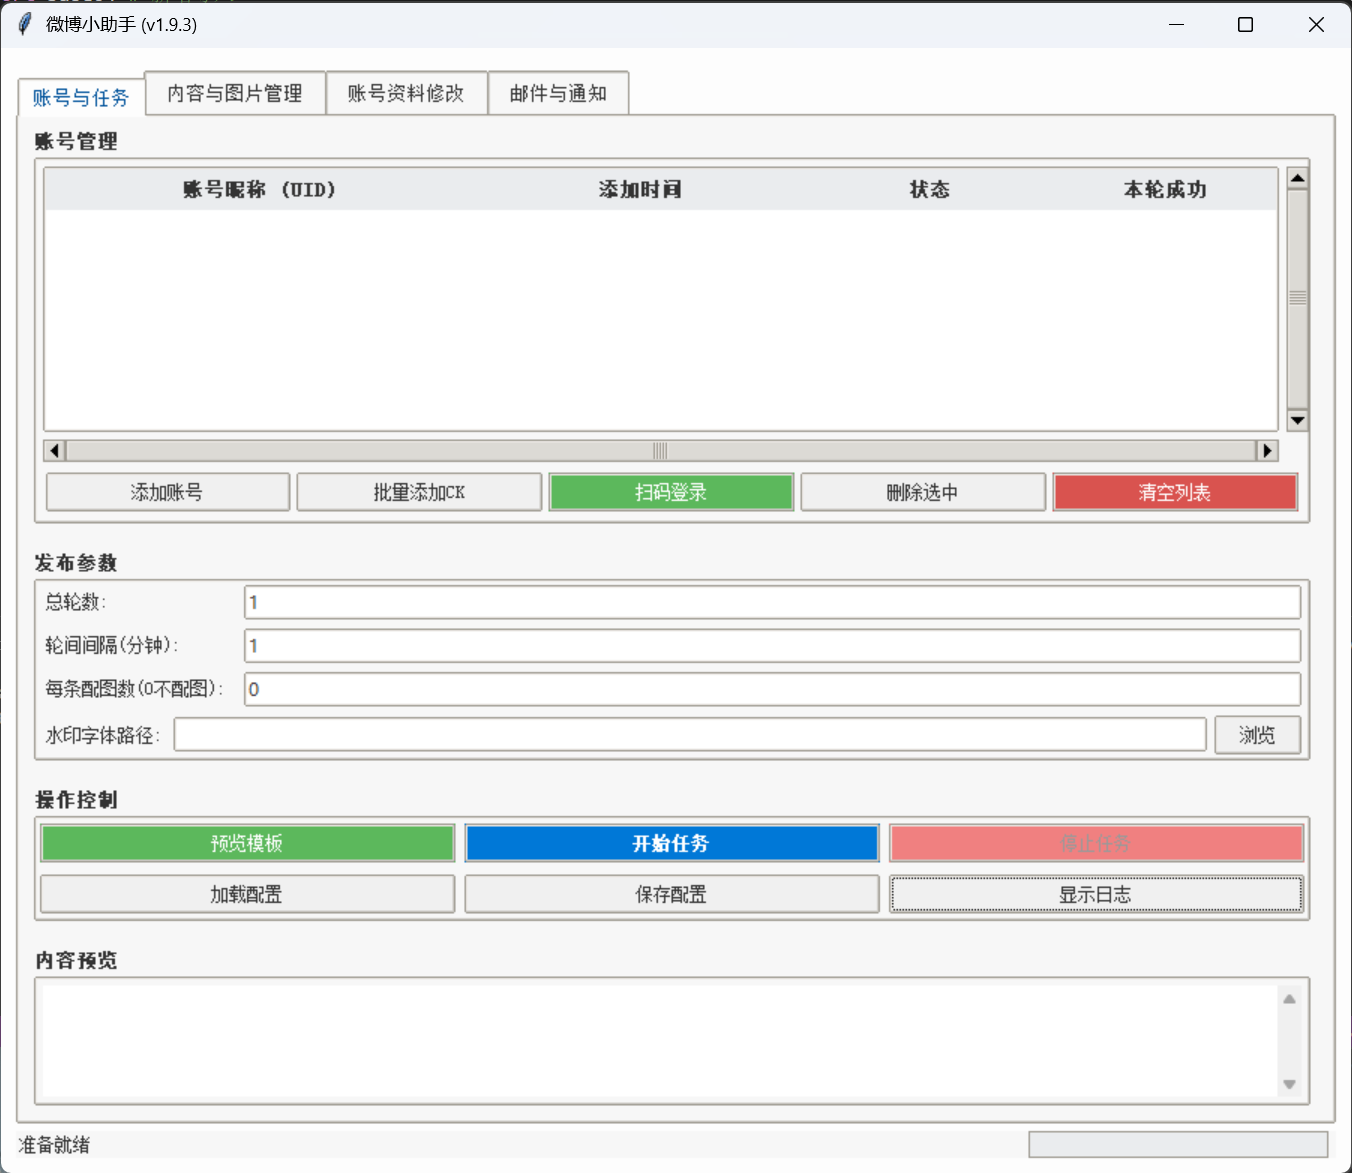This screenshot has width=1352, height=1173.
Task: Click the 准备就绪 status text
Action: pos(54,1144)
